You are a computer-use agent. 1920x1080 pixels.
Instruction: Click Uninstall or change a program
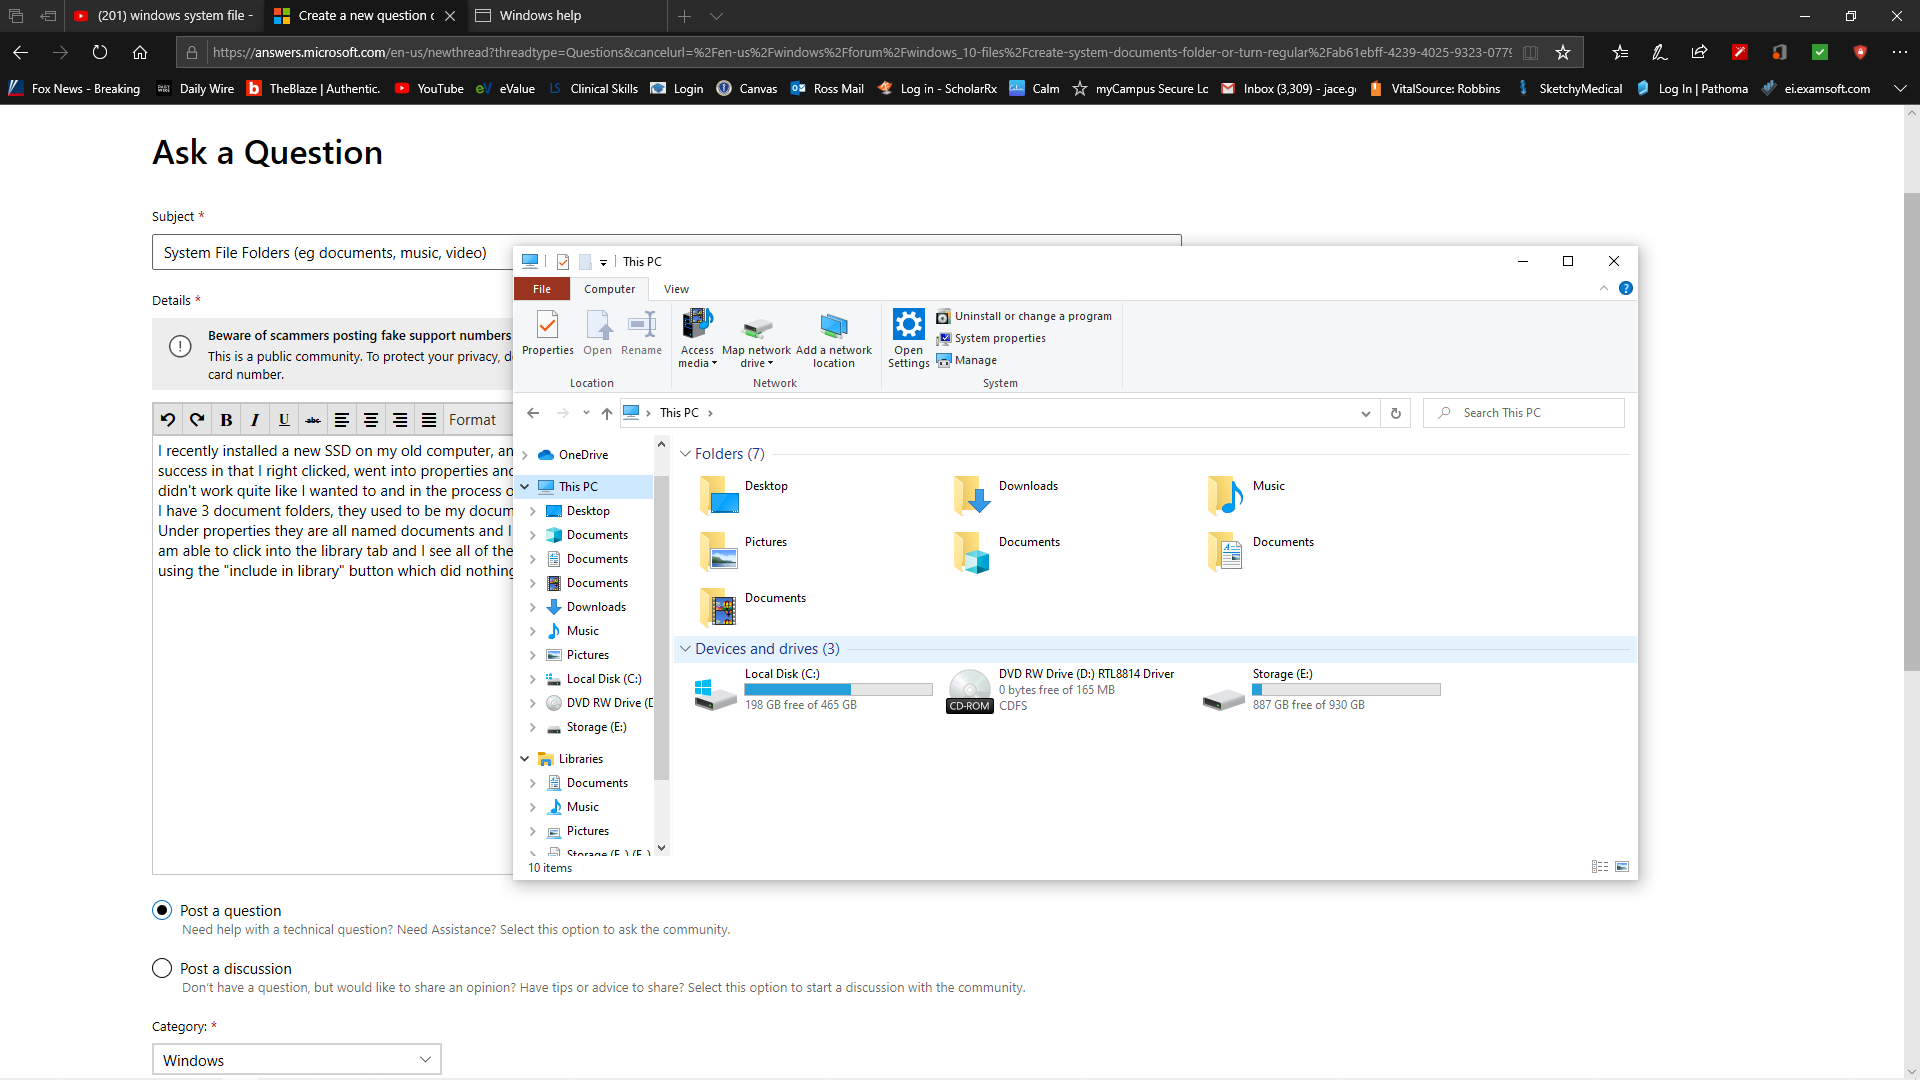[x=1024, y=316]
